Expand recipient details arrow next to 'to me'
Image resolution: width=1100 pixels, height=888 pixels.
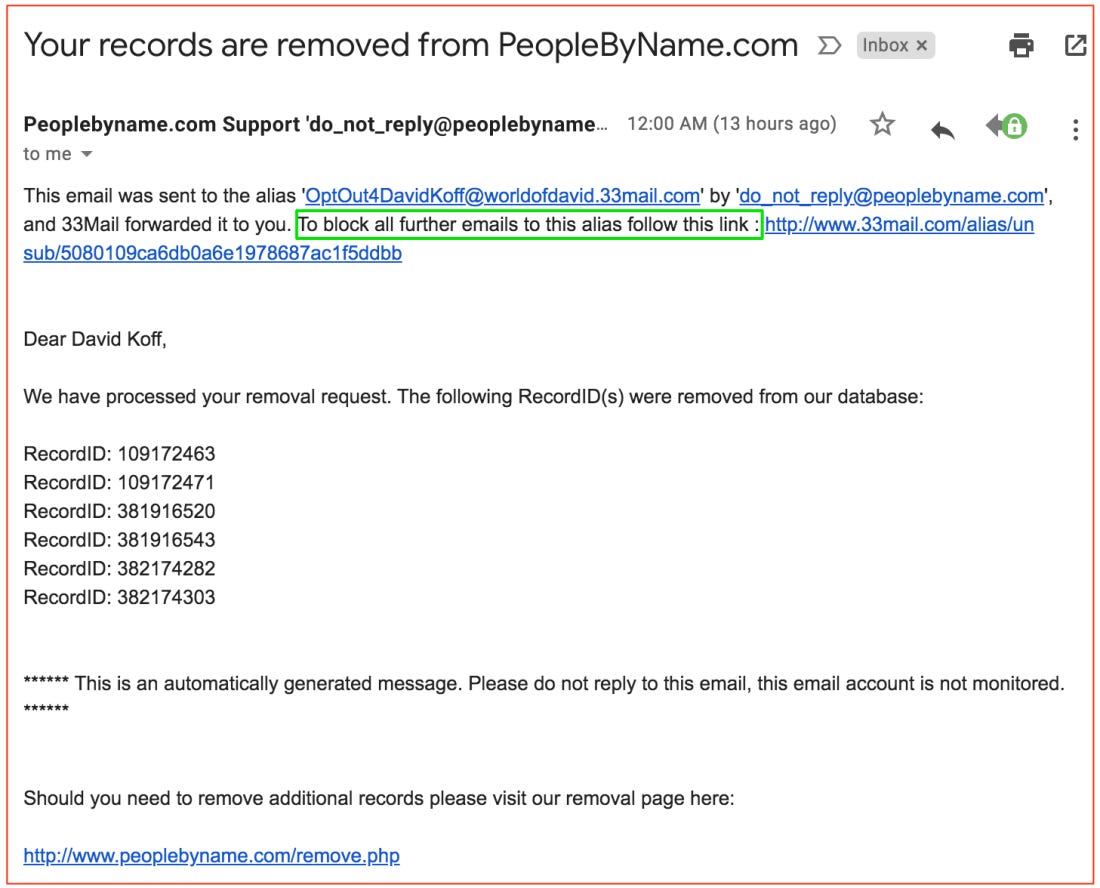point(86,154)
